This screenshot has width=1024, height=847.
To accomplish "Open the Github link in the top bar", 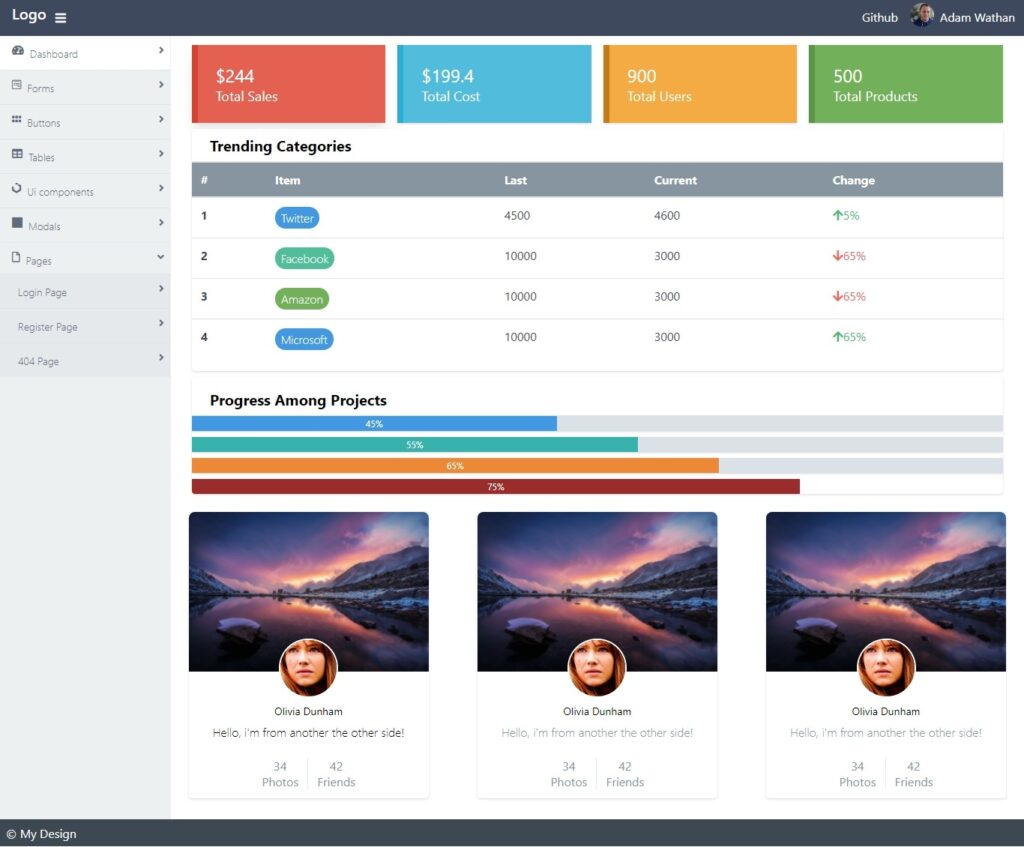I will coord(878,17).
